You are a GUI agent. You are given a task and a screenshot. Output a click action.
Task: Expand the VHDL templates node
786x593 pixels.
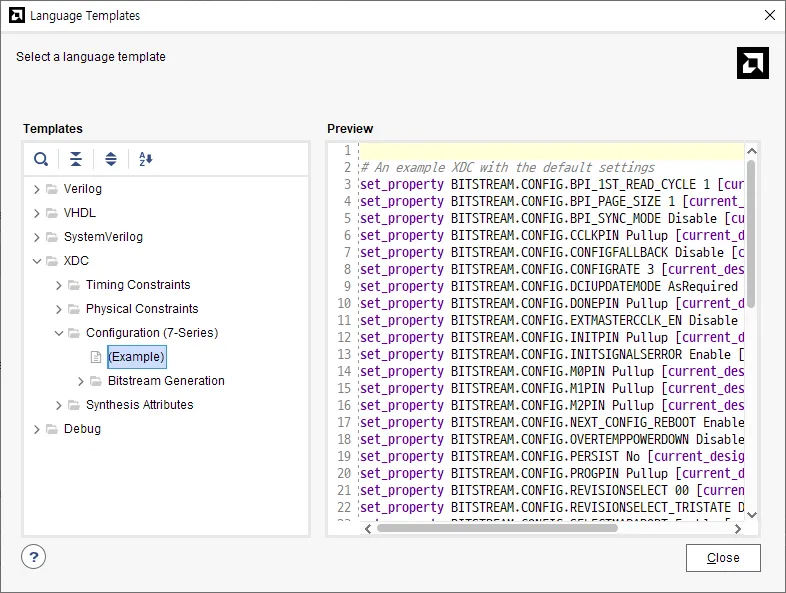(x=37, y=213)
